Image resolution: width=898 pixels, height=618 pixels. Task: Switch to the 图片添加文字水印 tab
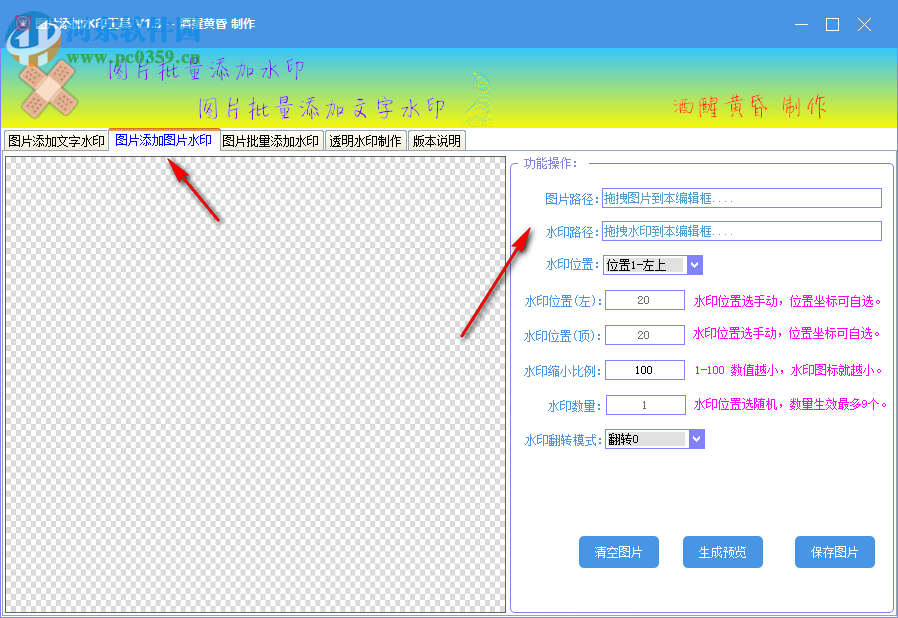[57, 140]
